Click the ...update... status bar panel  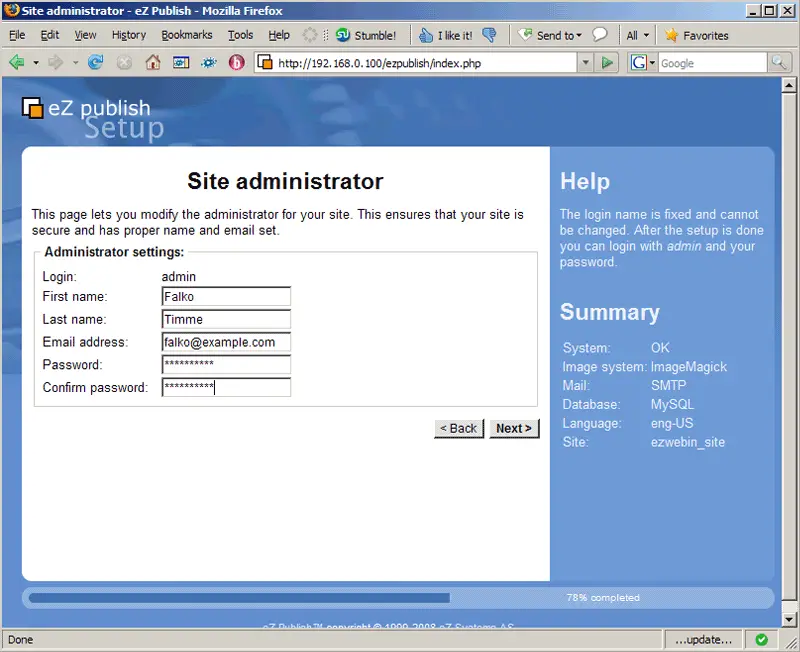click(x=703, y=640)
